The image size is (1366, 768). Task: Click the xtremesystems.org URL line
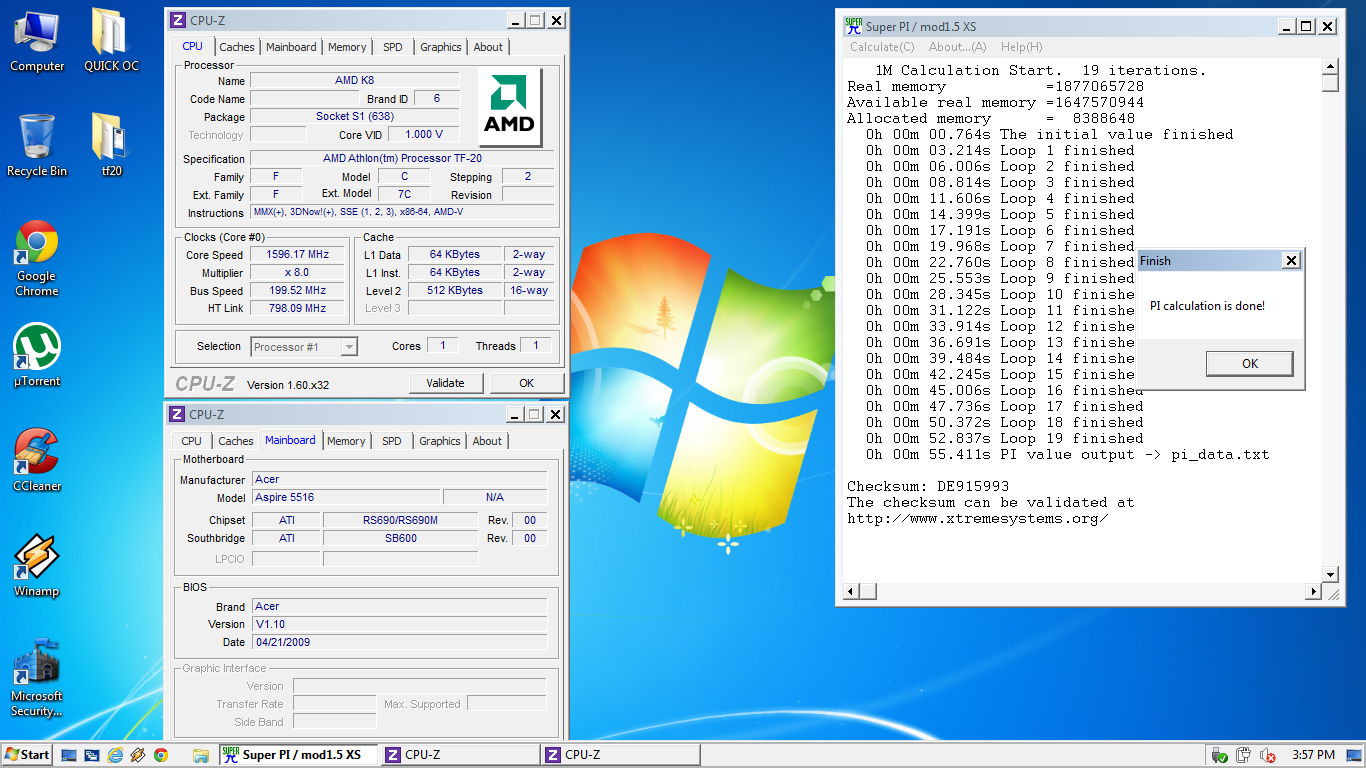(977, 518)
